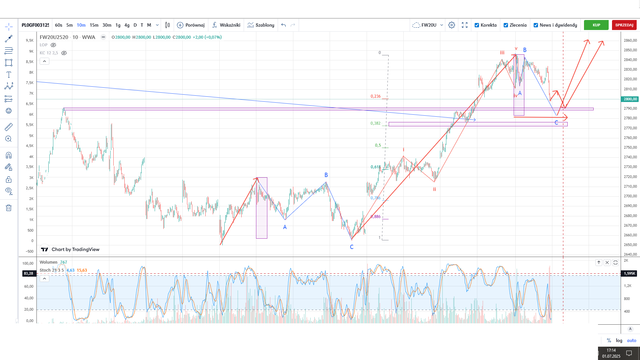Click the Stoch 21 3 5 indicator label
The height and width of the screenshot is (360, 640).
click(52, 270)
